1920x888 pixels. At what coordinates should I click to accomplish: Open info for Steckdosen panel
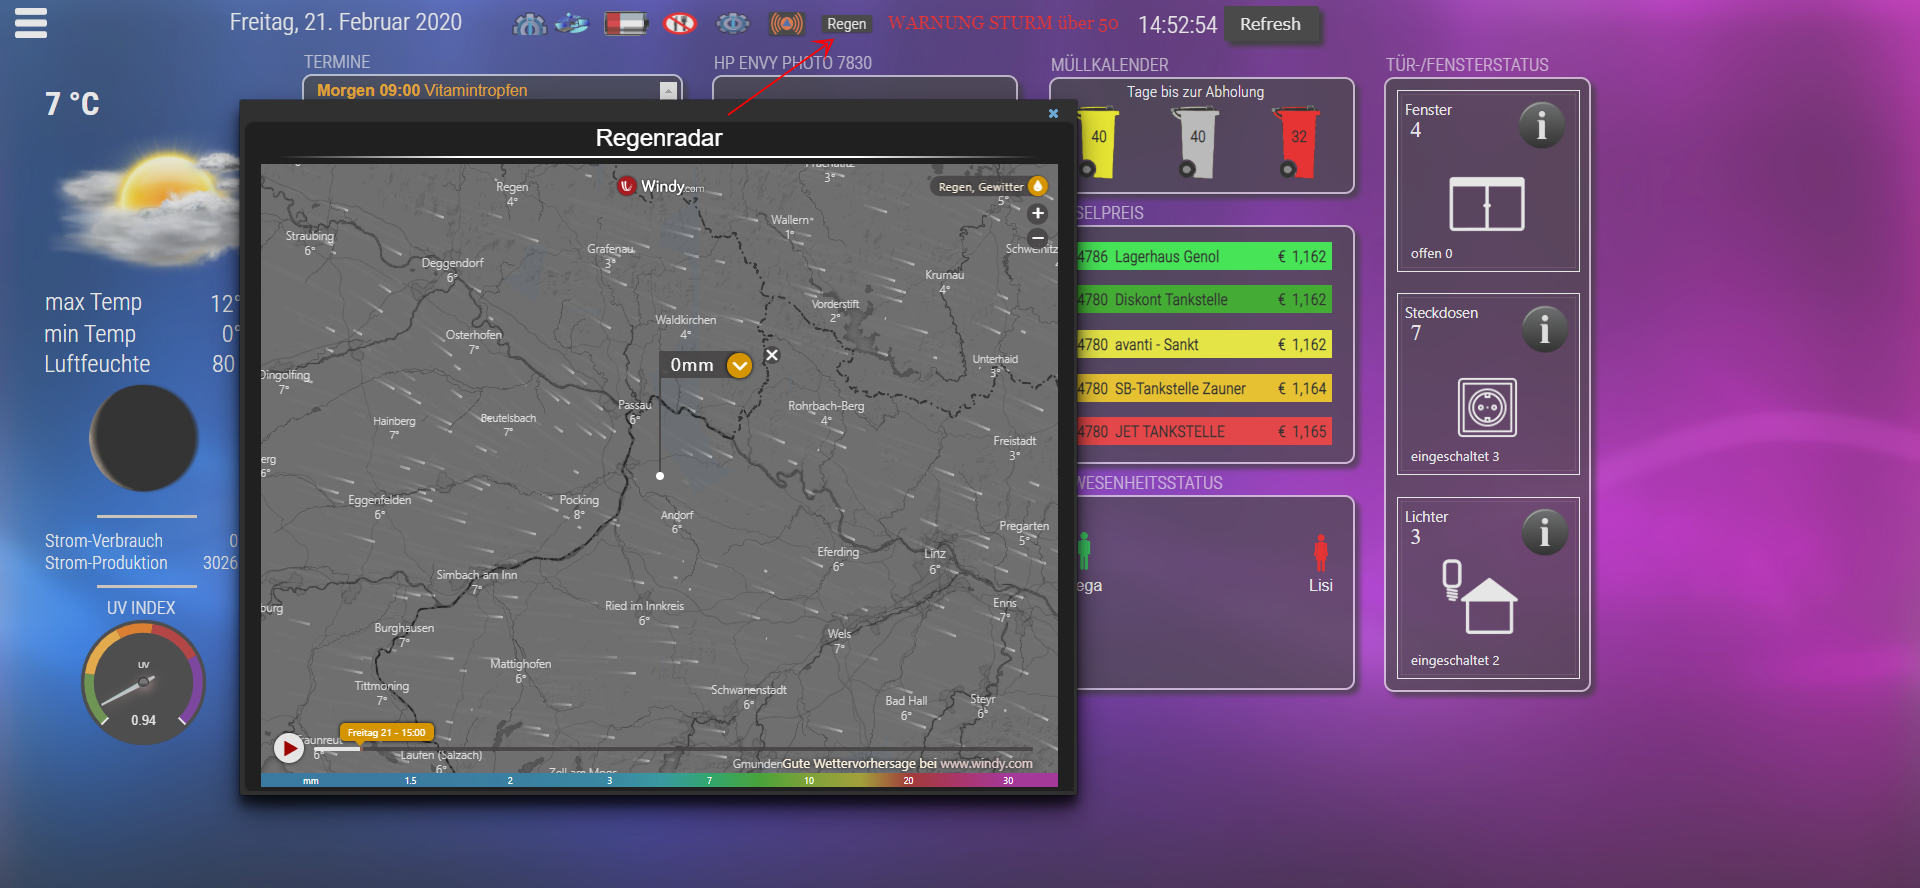click(x=1544, y=329)
